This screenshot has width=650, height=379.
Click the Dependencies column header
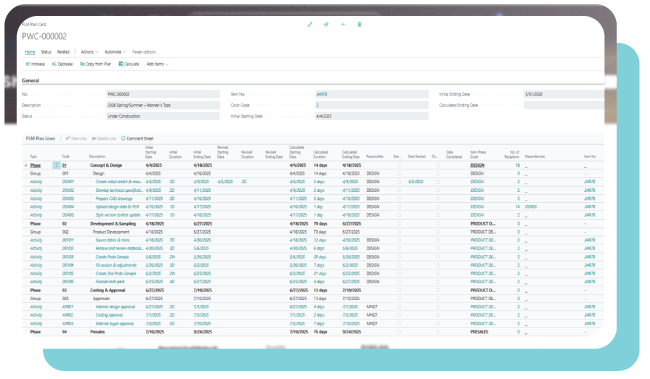535,157
